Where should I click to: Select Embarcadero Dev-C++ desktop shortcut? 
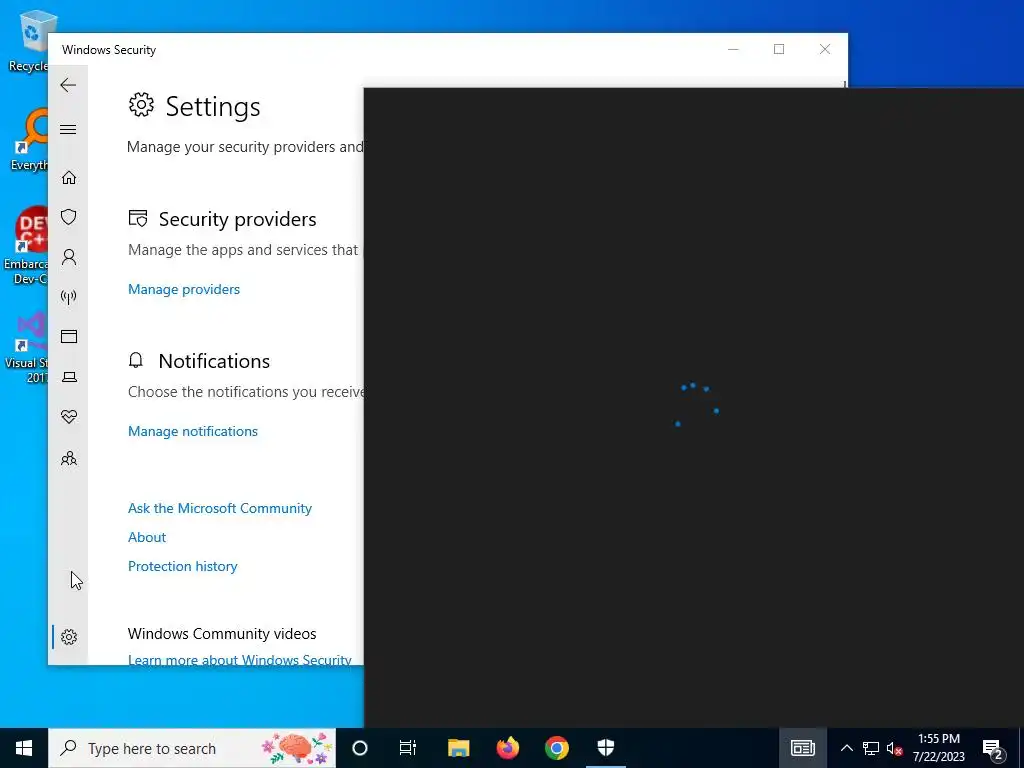tap(25, 246)
